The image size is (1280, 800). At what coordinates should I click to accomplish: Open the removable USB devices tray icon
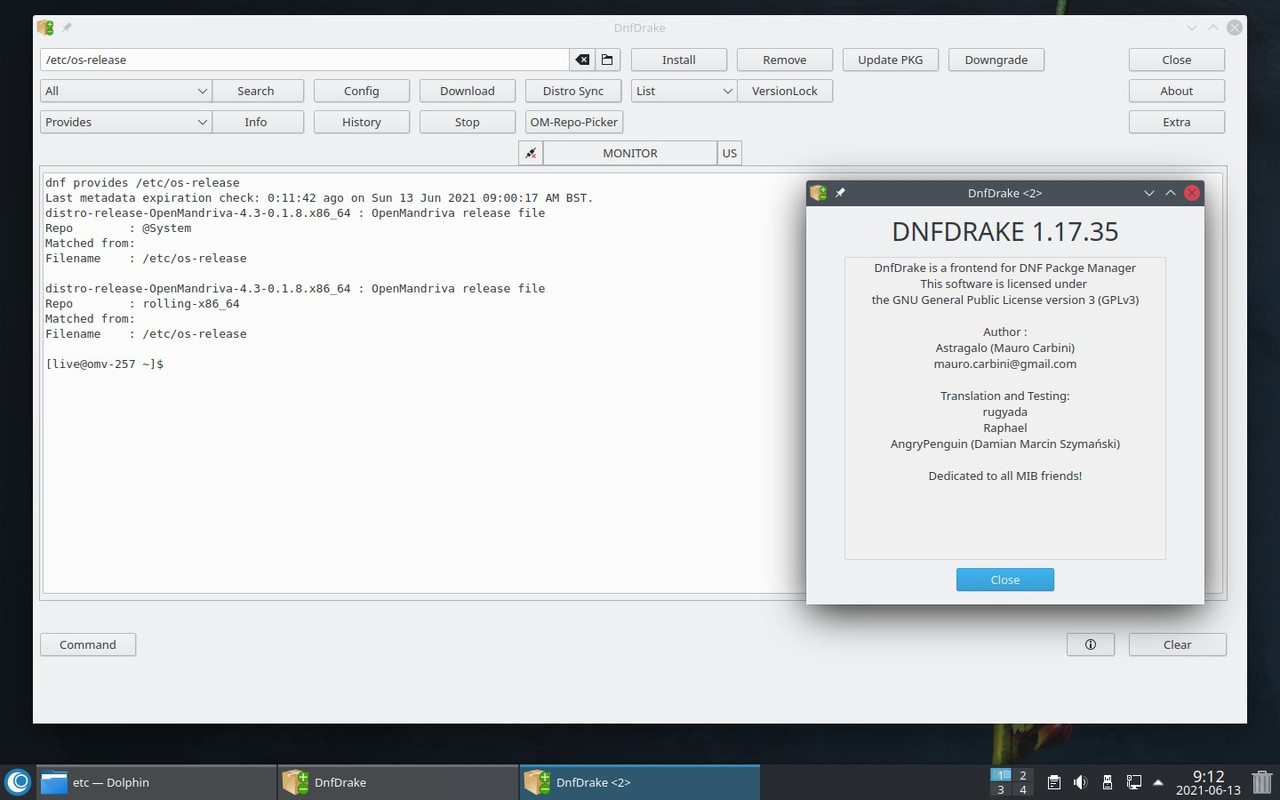tap(1107, 782)
